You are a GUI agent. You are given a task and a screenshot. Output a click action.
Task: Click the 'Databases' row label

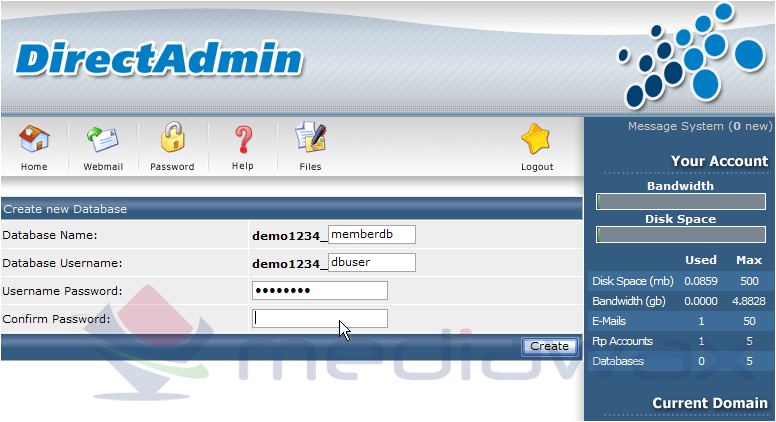point(618,361)
